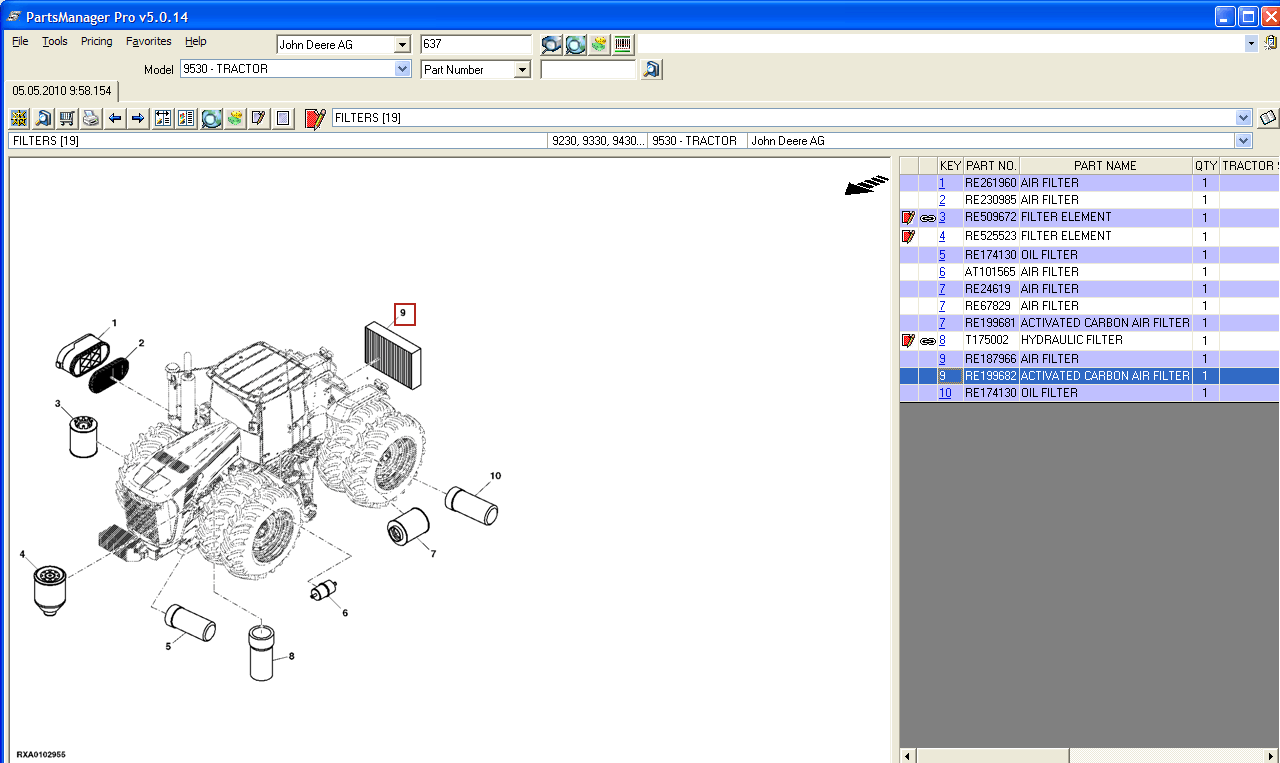The width and height of the screenshot is (1280, 763).
Task: Select part number RE187966 in the table
Action: pos(990,359)
